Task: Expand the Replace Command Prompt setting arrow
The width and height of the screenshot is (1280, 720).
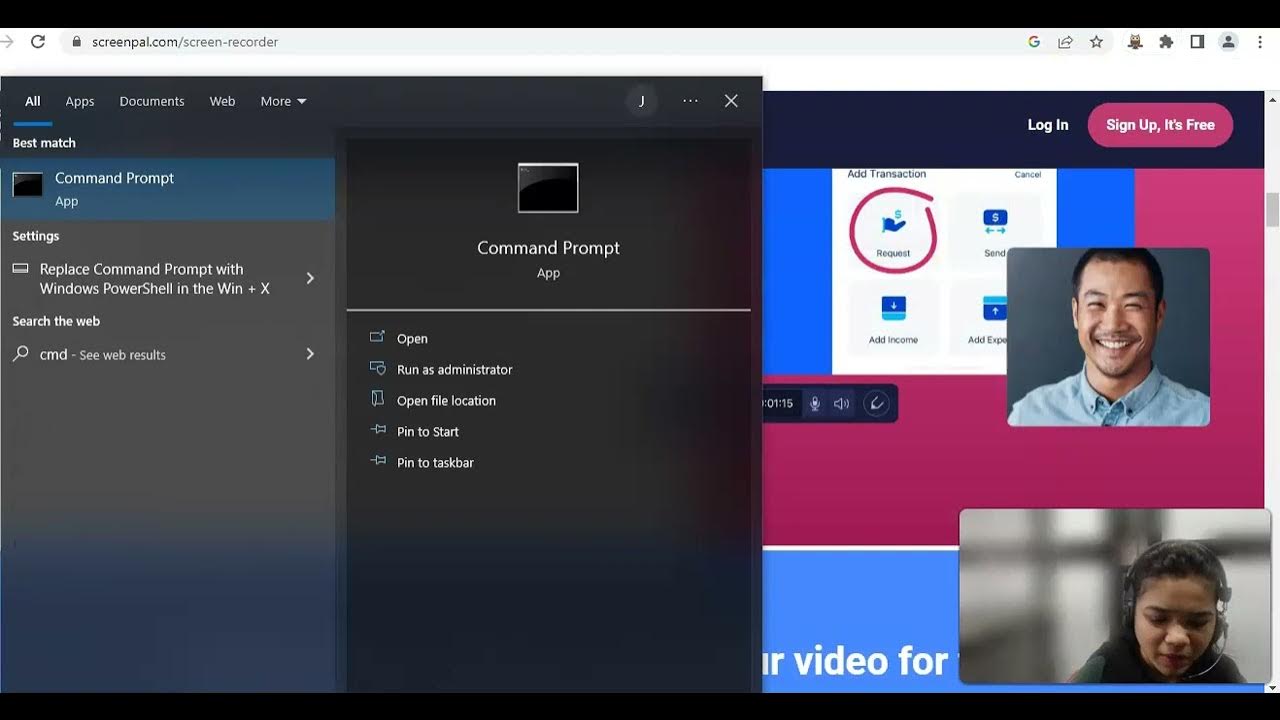Action: click(x=310, y=278)
